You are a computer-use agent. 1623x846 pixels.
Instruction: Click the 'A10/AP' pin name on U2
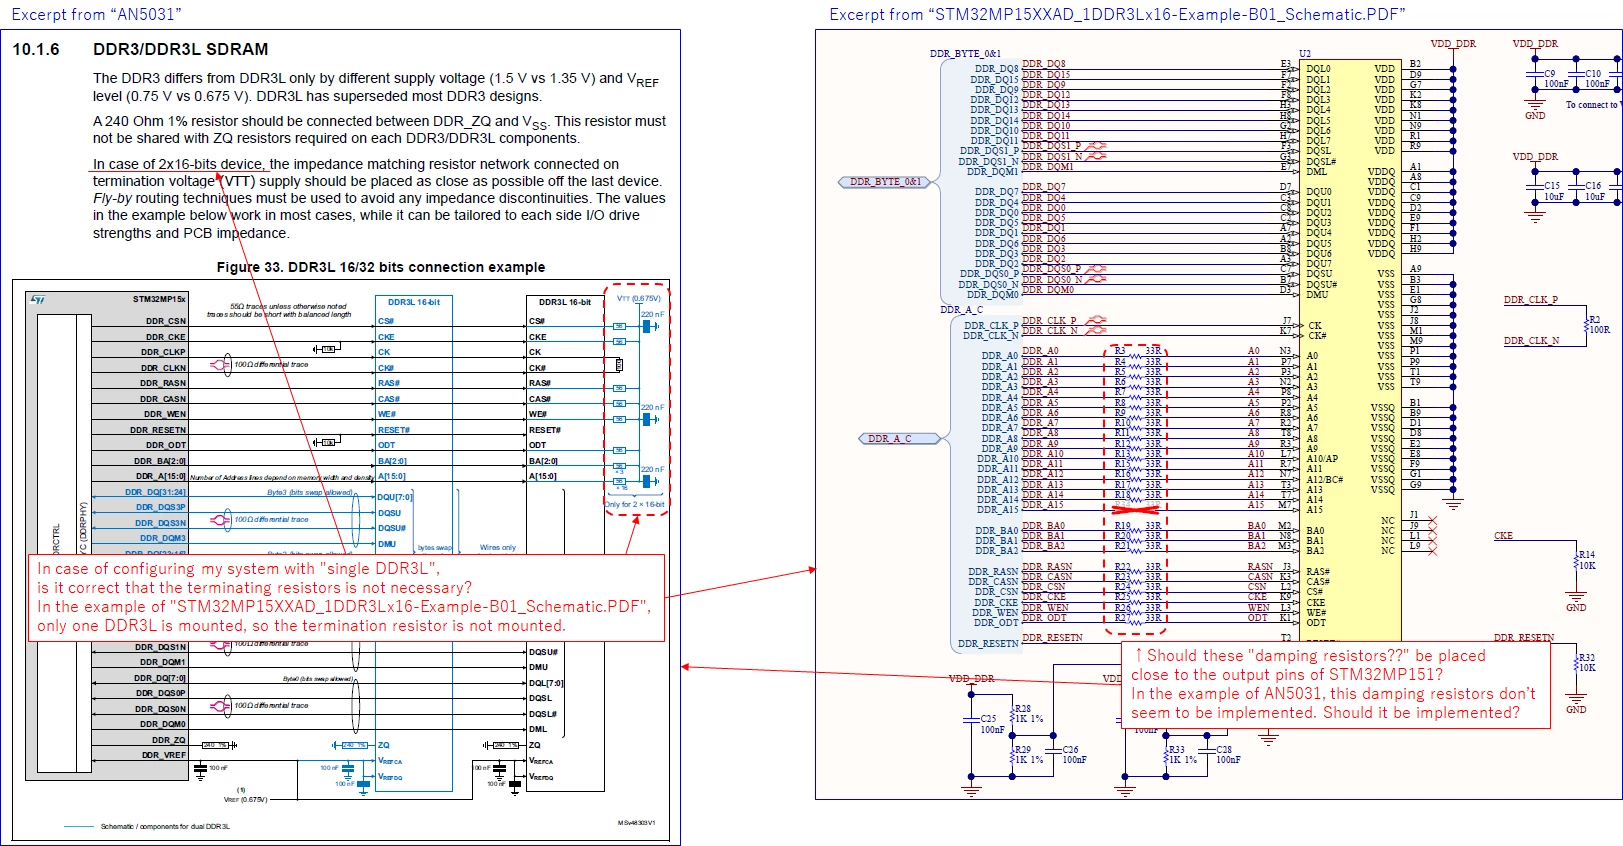pyautogui.click(x=1322, y=459)
